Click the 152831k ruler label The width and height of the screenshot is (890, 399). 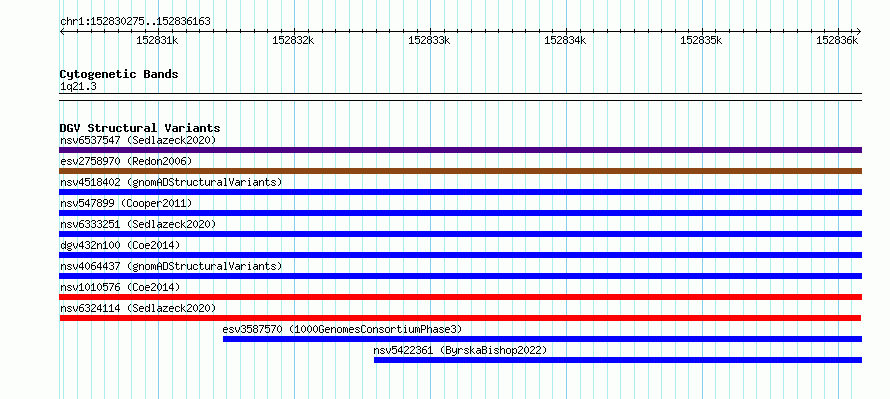coord(157,40)
